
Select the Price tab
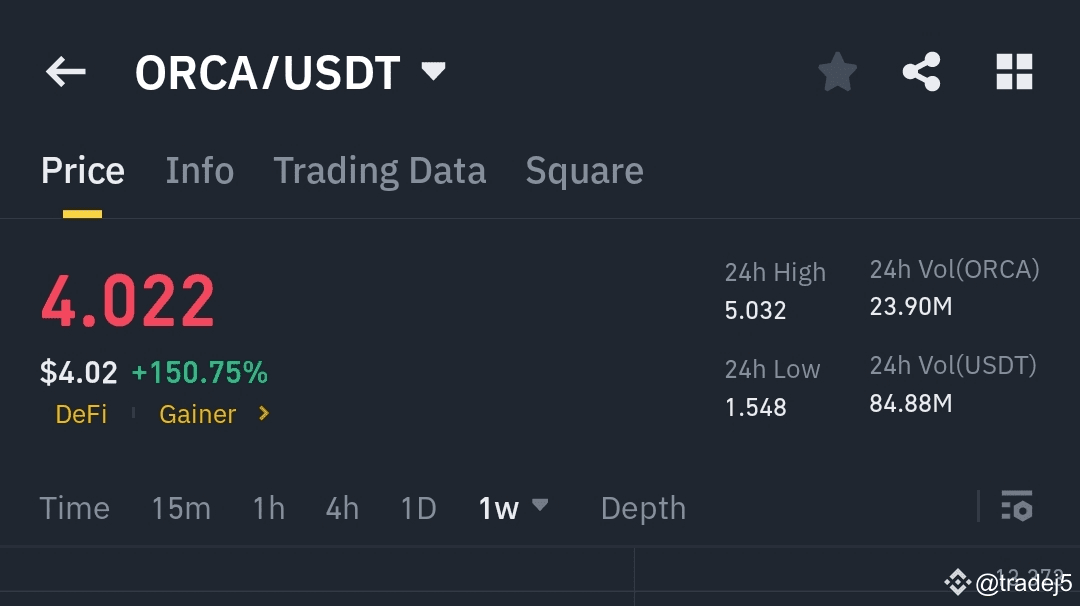(x=82, y=171)
